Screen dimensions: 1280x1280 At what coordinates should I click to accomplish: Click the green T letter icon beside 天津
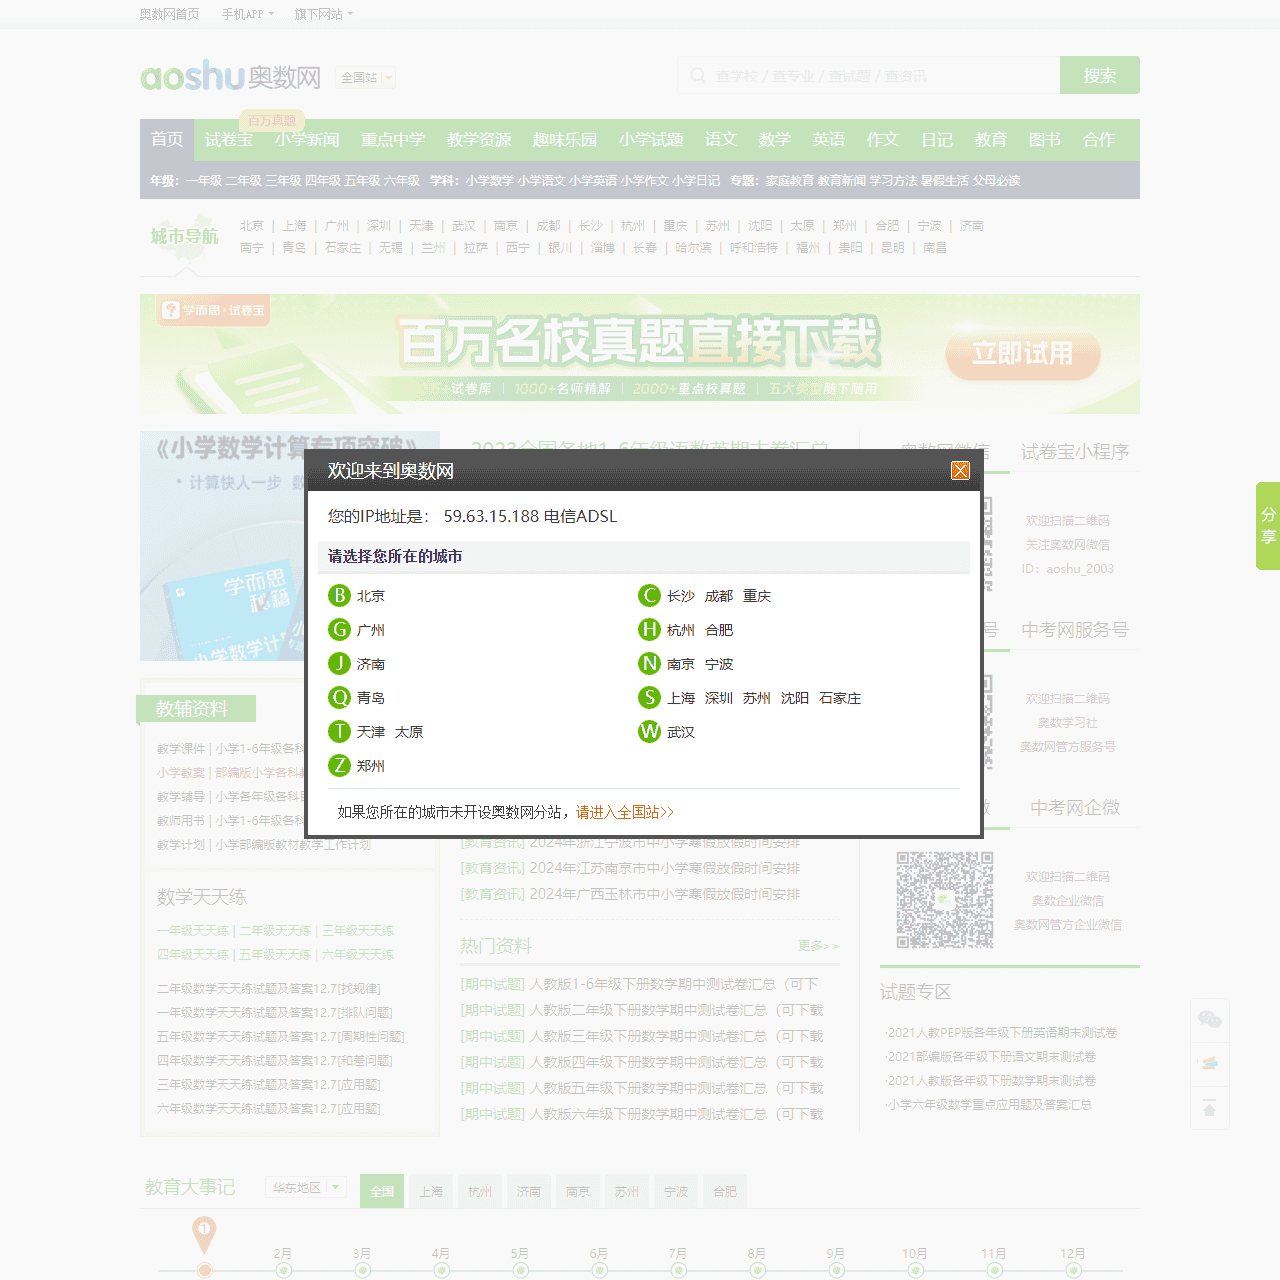tap(340, 732)
